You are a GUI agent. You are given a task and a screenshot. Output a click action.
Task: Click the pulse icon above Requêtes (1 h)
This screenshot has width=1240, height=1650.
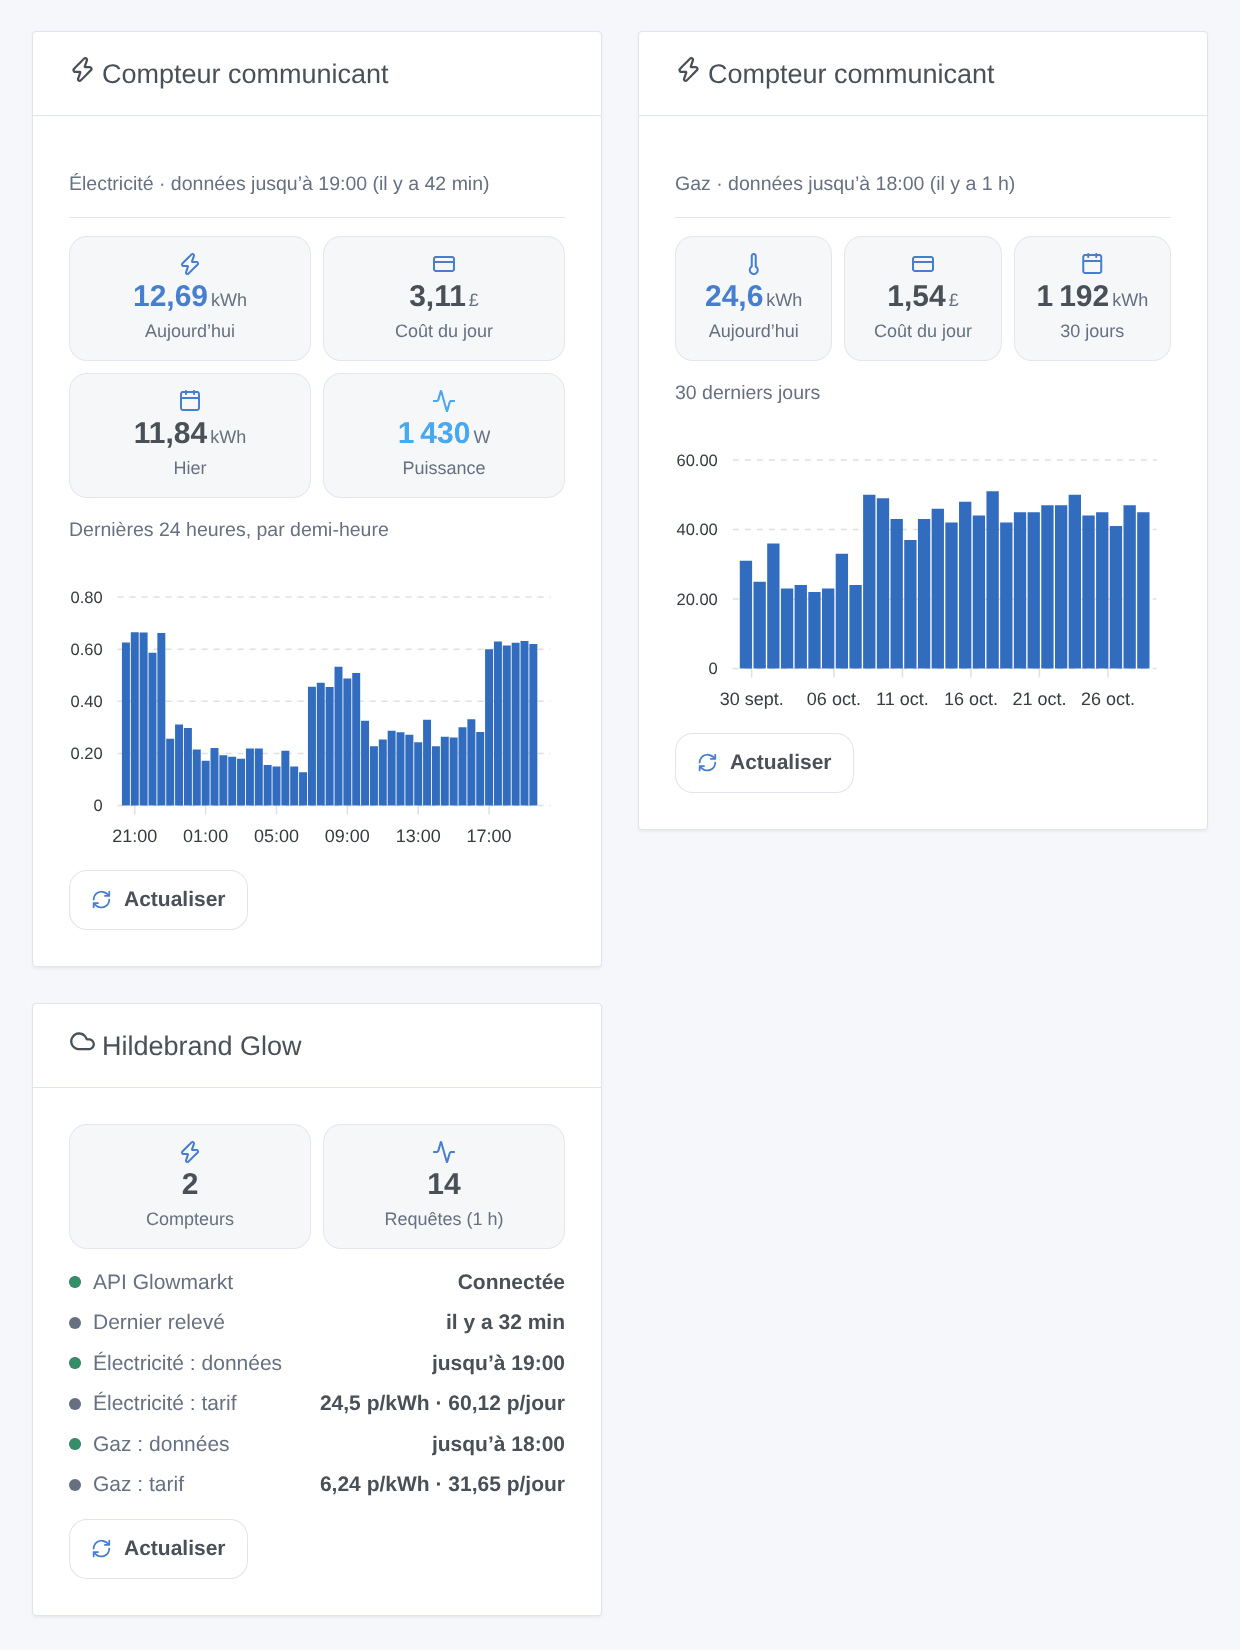(444, 1152)
